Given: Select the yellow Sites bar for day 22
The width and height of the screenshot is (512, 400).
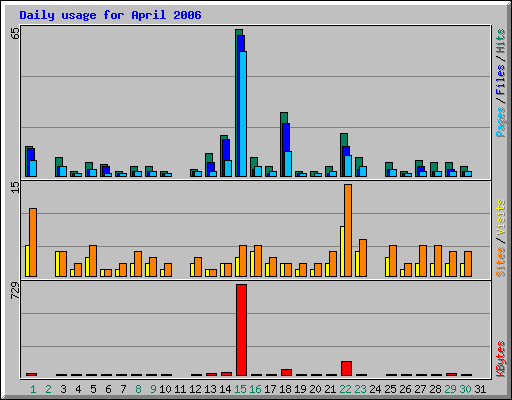Looking at the screenshot, I should pos(342,251).
